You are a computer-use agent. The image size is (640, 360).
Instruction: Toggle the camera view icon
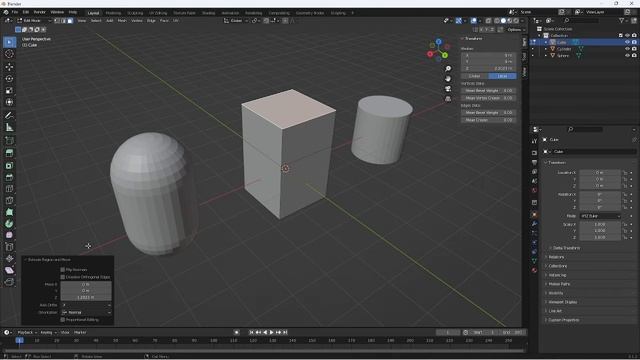[x=448, y=89]
